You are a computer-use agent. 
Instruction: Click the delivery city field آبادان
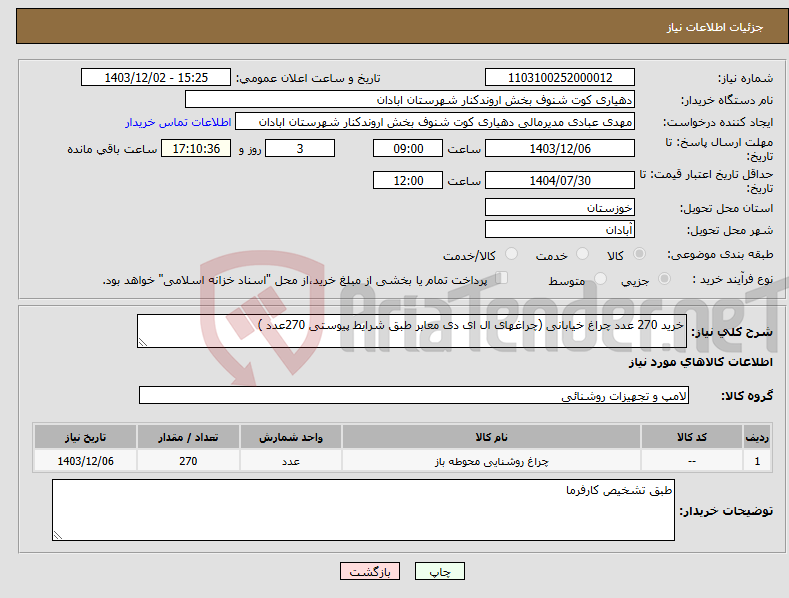click(x=560, y=230)
